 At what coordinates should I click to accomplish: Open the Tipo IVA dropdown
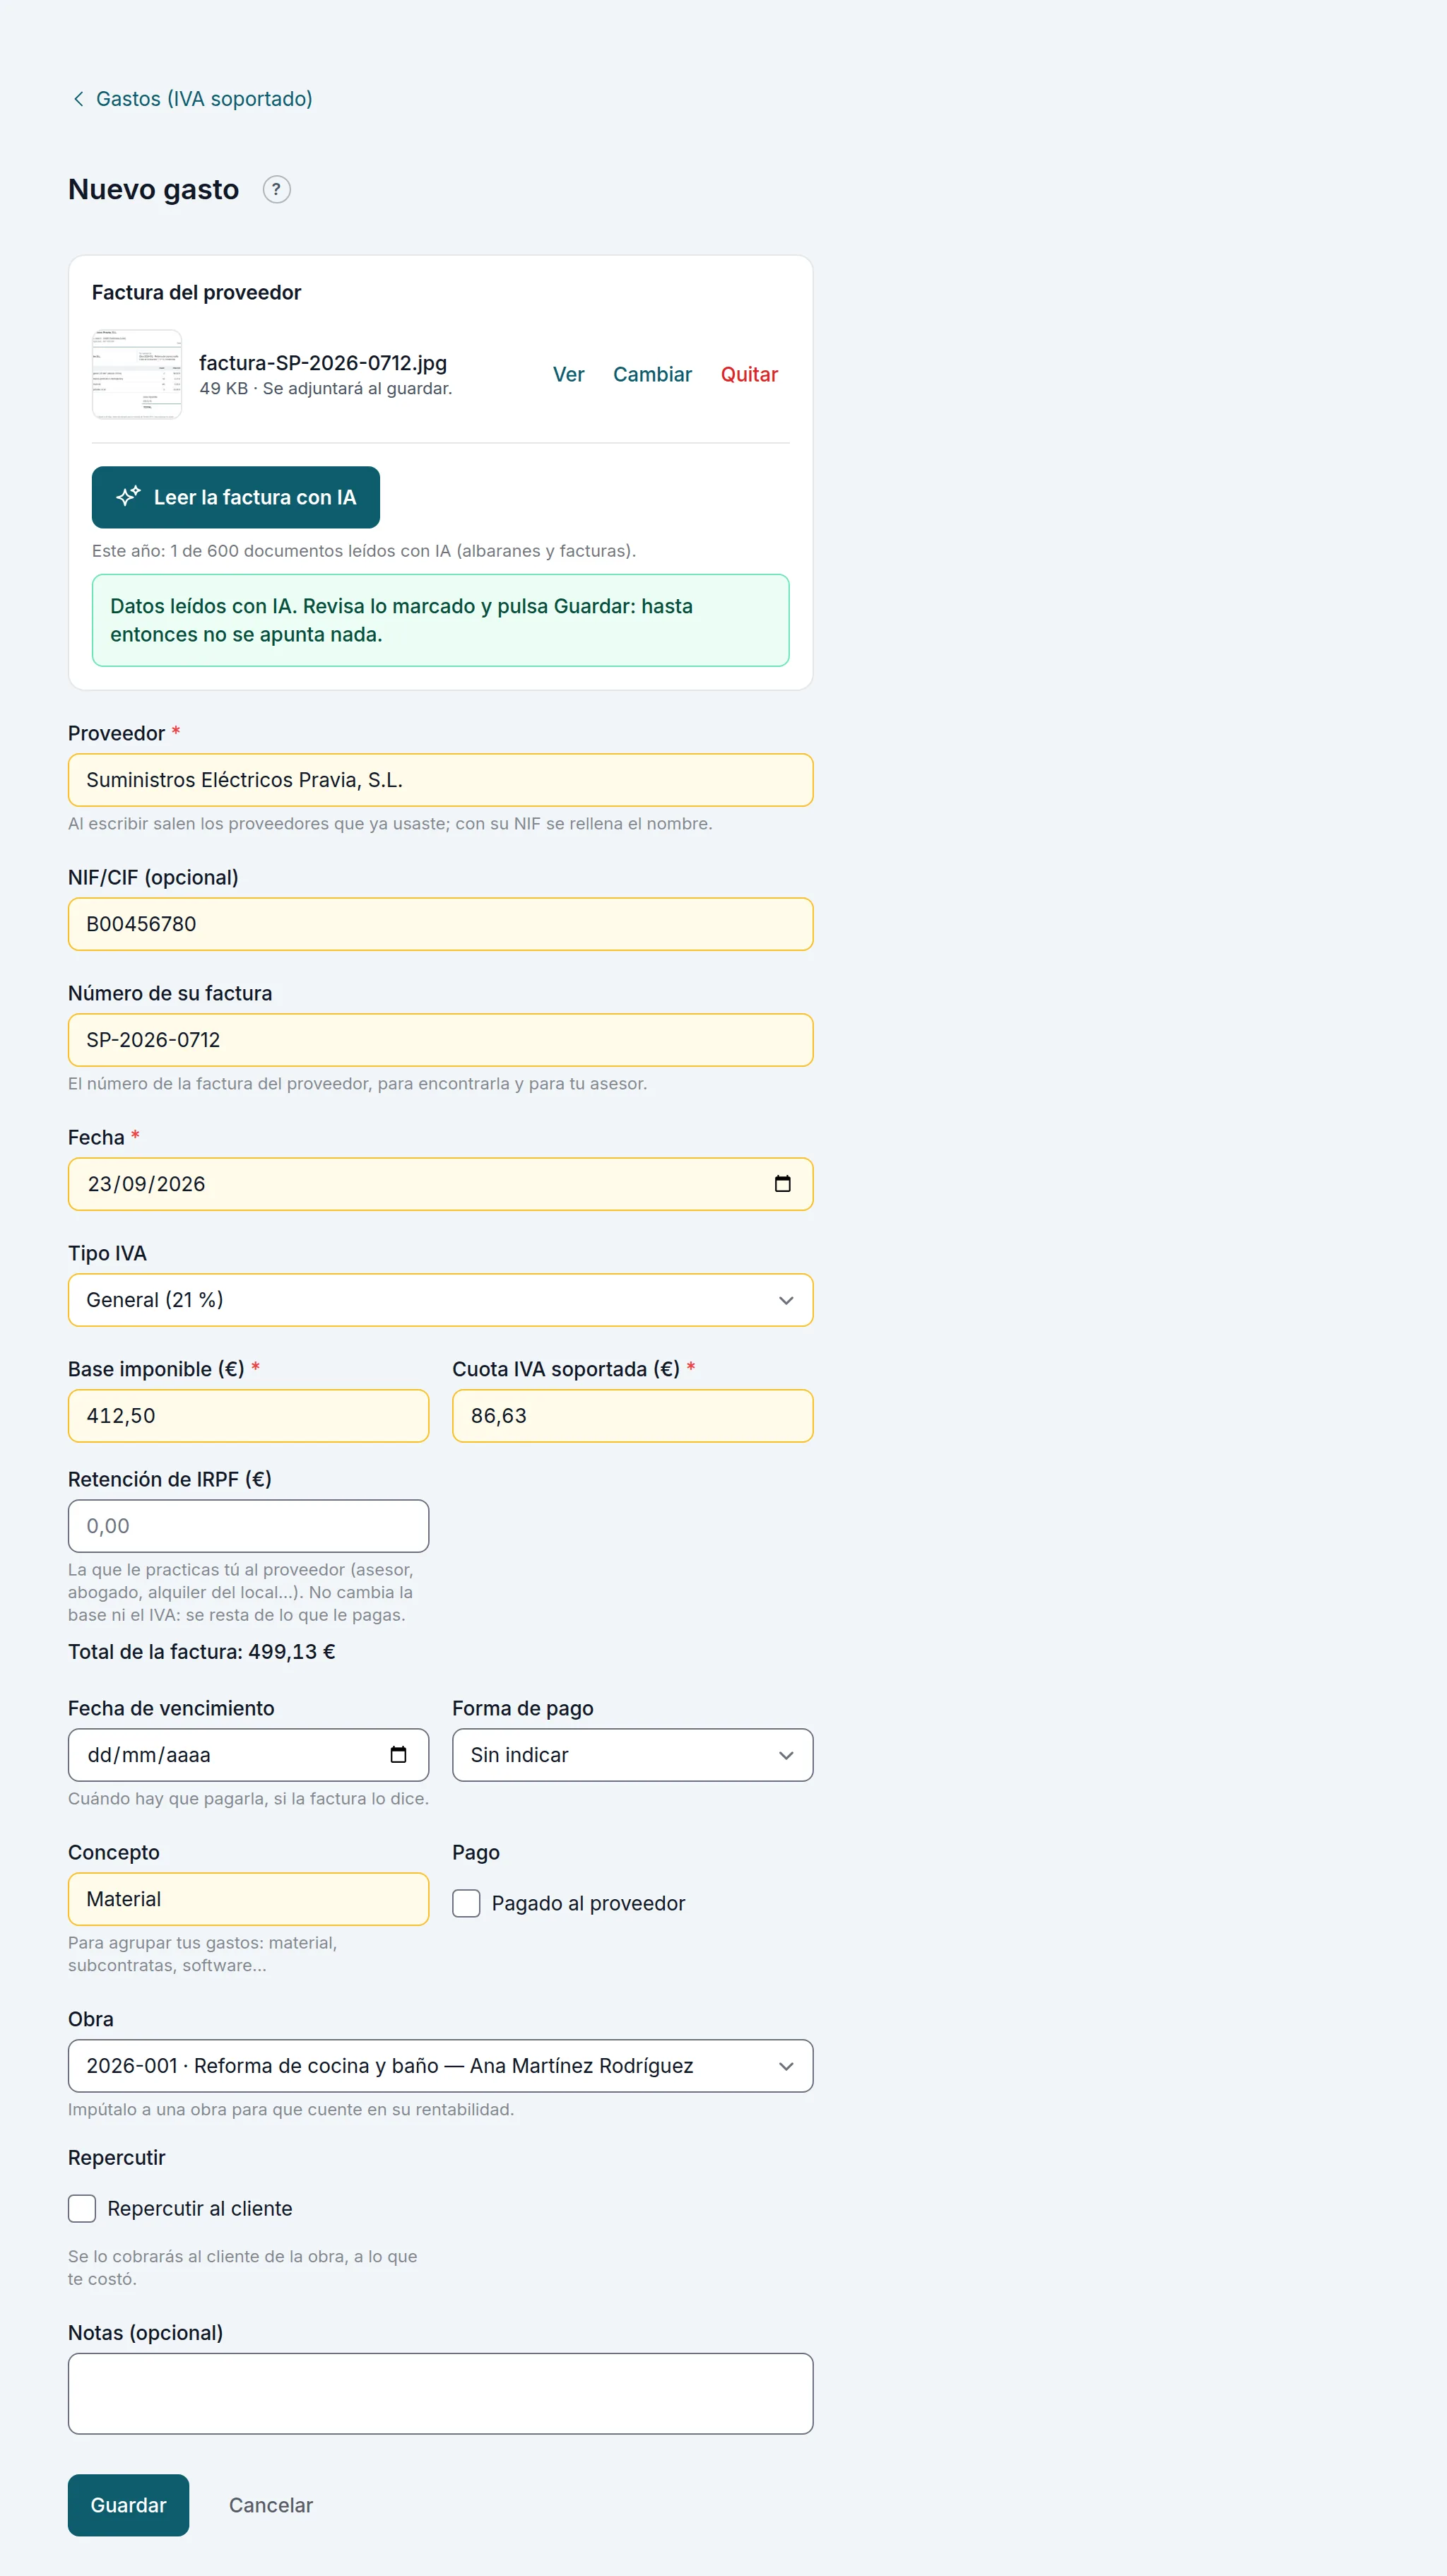point(440,1300)
